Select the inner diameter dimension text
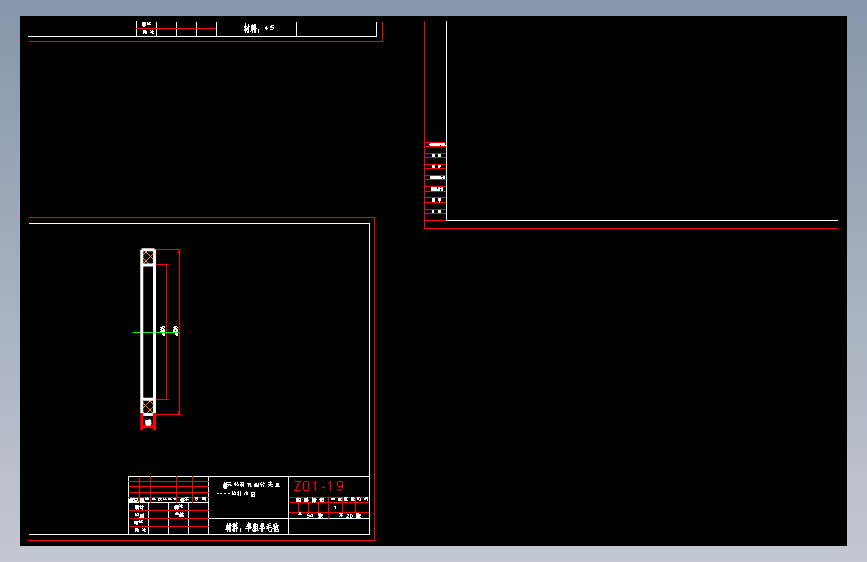The width and height of the screenshot is (867, 562). pyautogui.click(x=163, y=330)
